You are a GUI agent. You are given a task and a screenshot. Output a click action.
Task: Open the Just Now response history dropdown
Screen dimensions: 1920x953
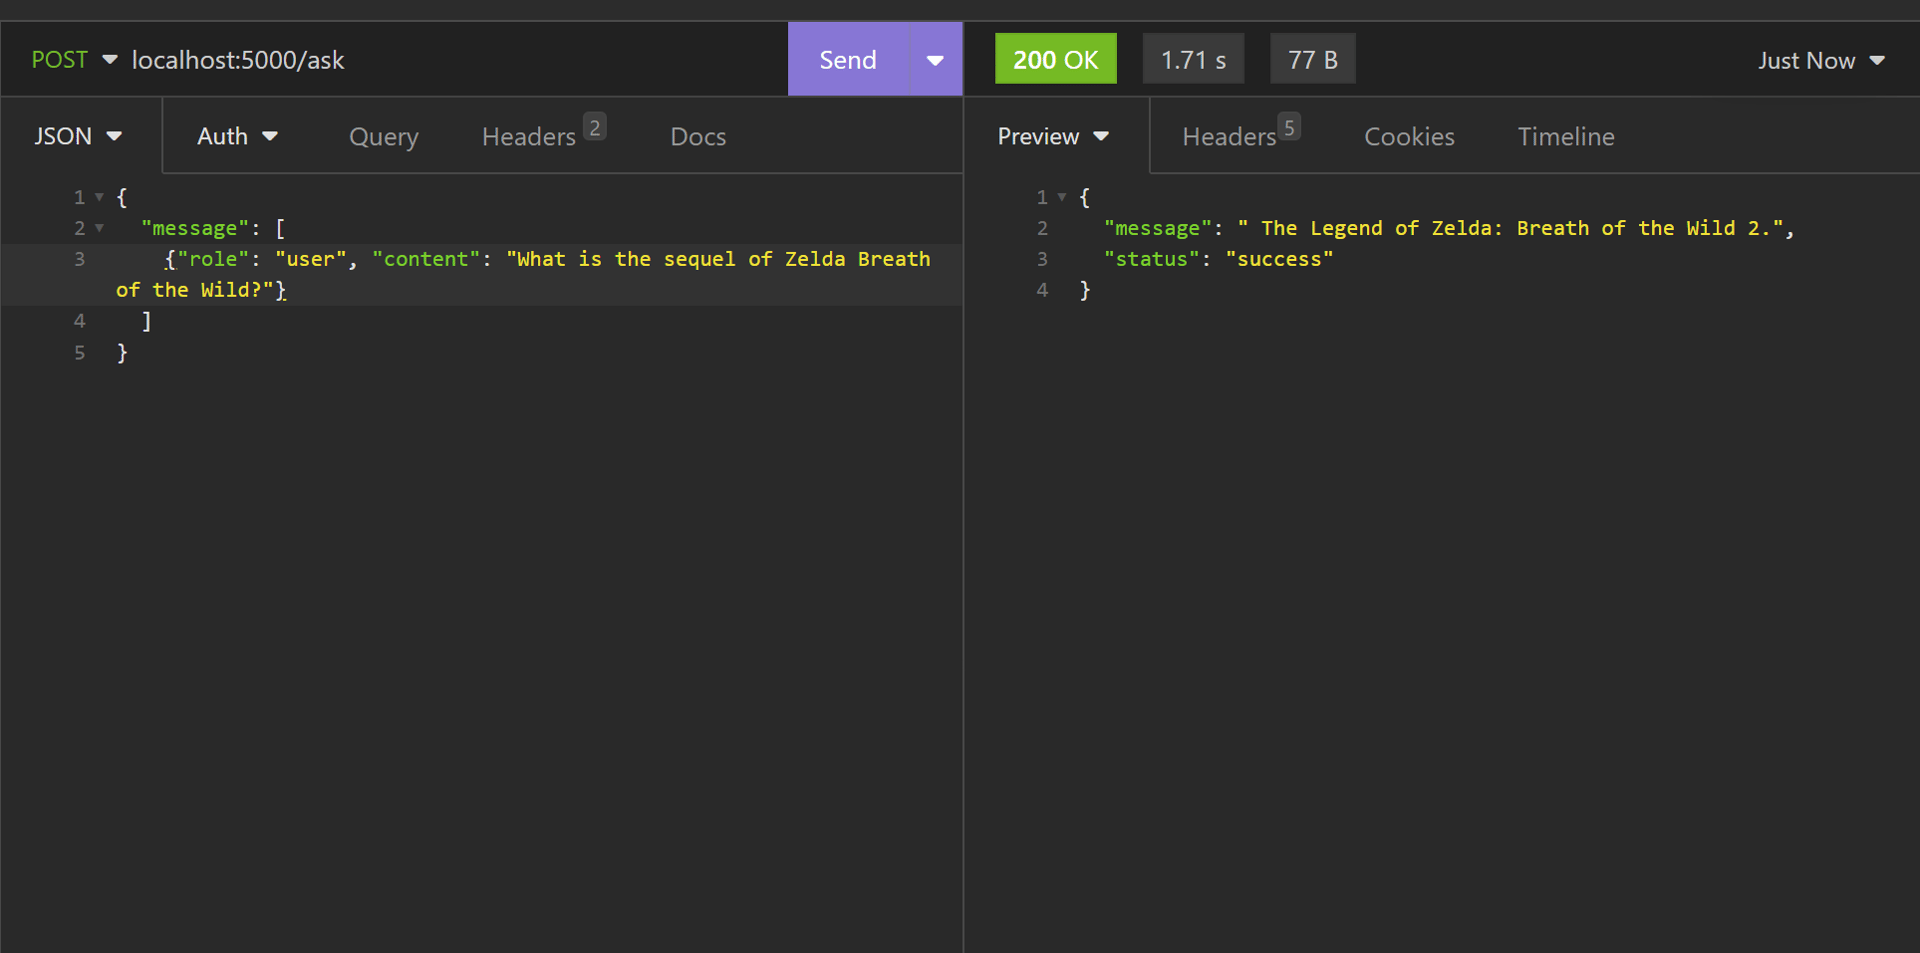1821,61
